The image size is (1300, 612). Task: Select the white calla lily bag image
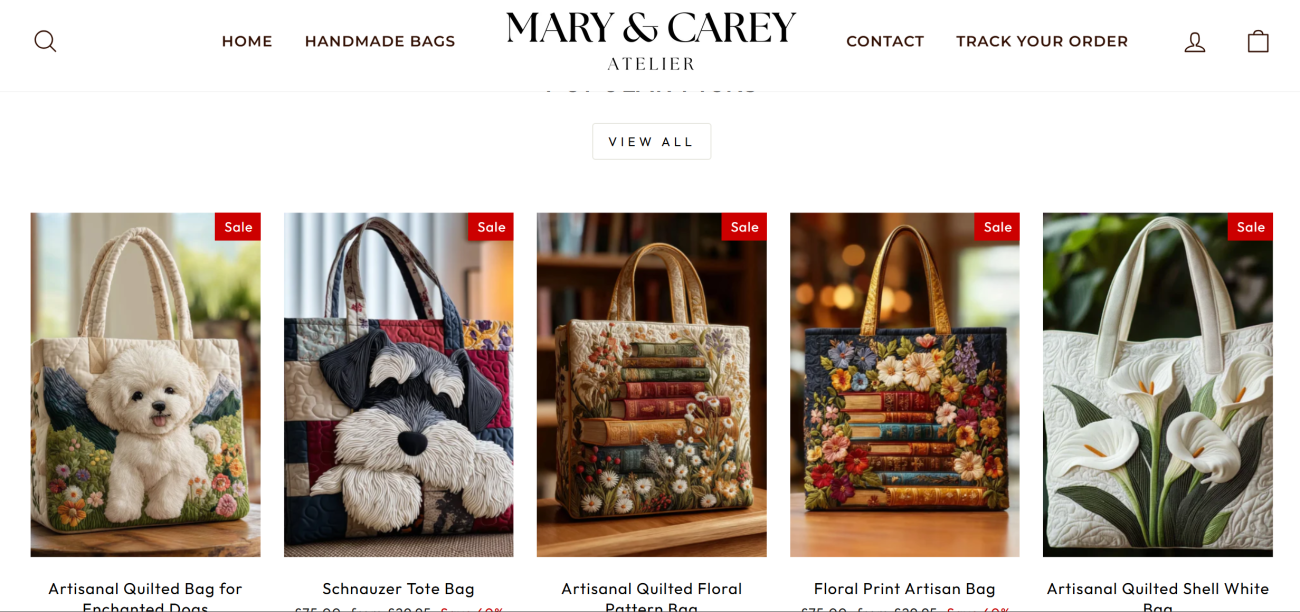[1158, 385]
